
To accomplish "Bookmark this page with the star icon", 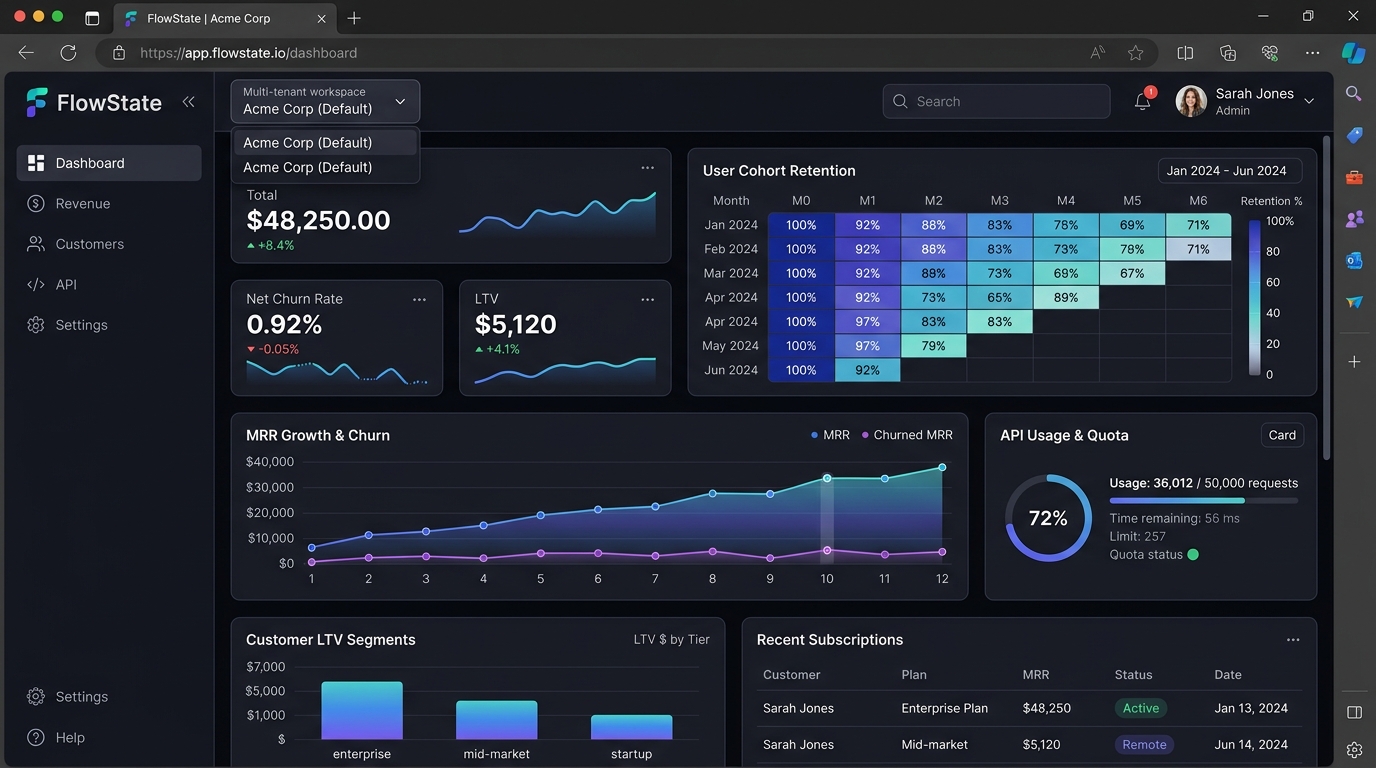I will 1135,53.
